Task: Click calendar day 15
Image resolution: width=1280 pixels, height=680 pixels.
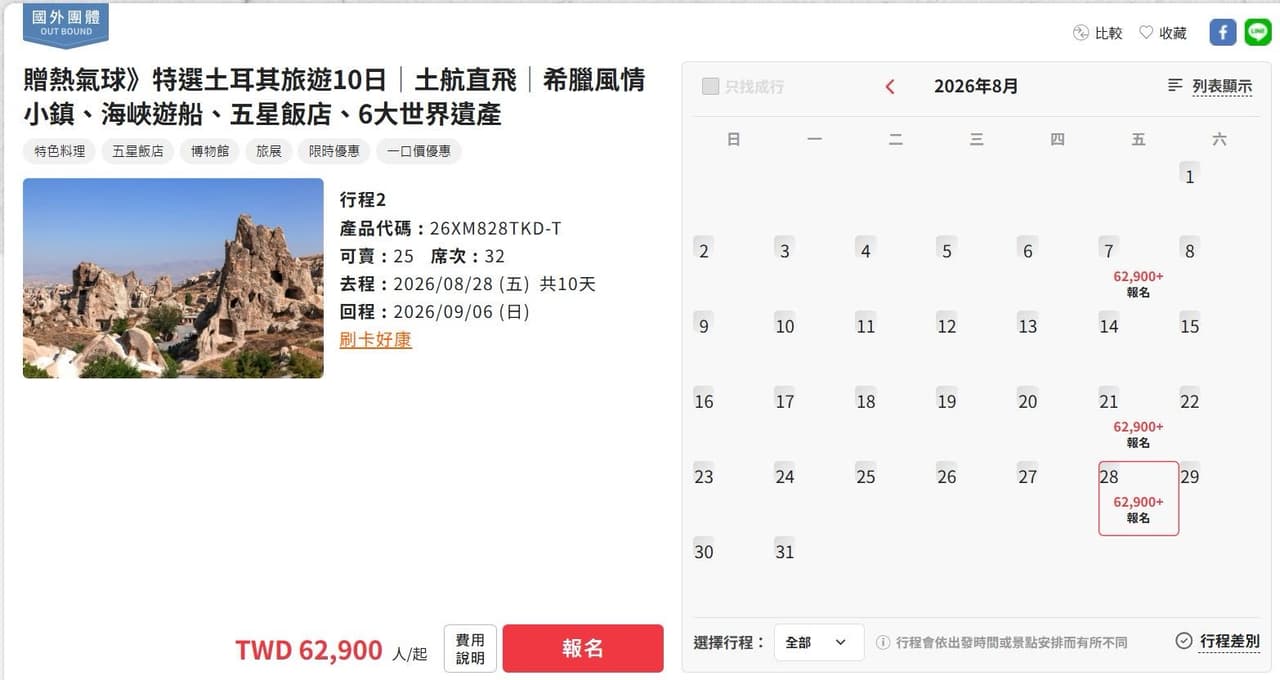Action: click(1189, 326)
